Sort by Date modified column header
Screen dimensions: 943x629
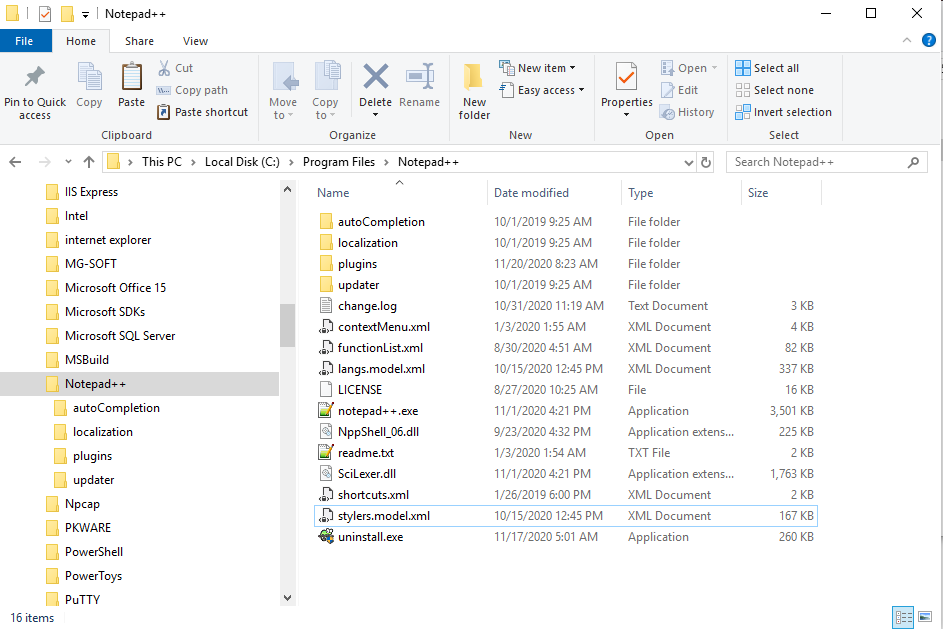(x=531, y=192)
